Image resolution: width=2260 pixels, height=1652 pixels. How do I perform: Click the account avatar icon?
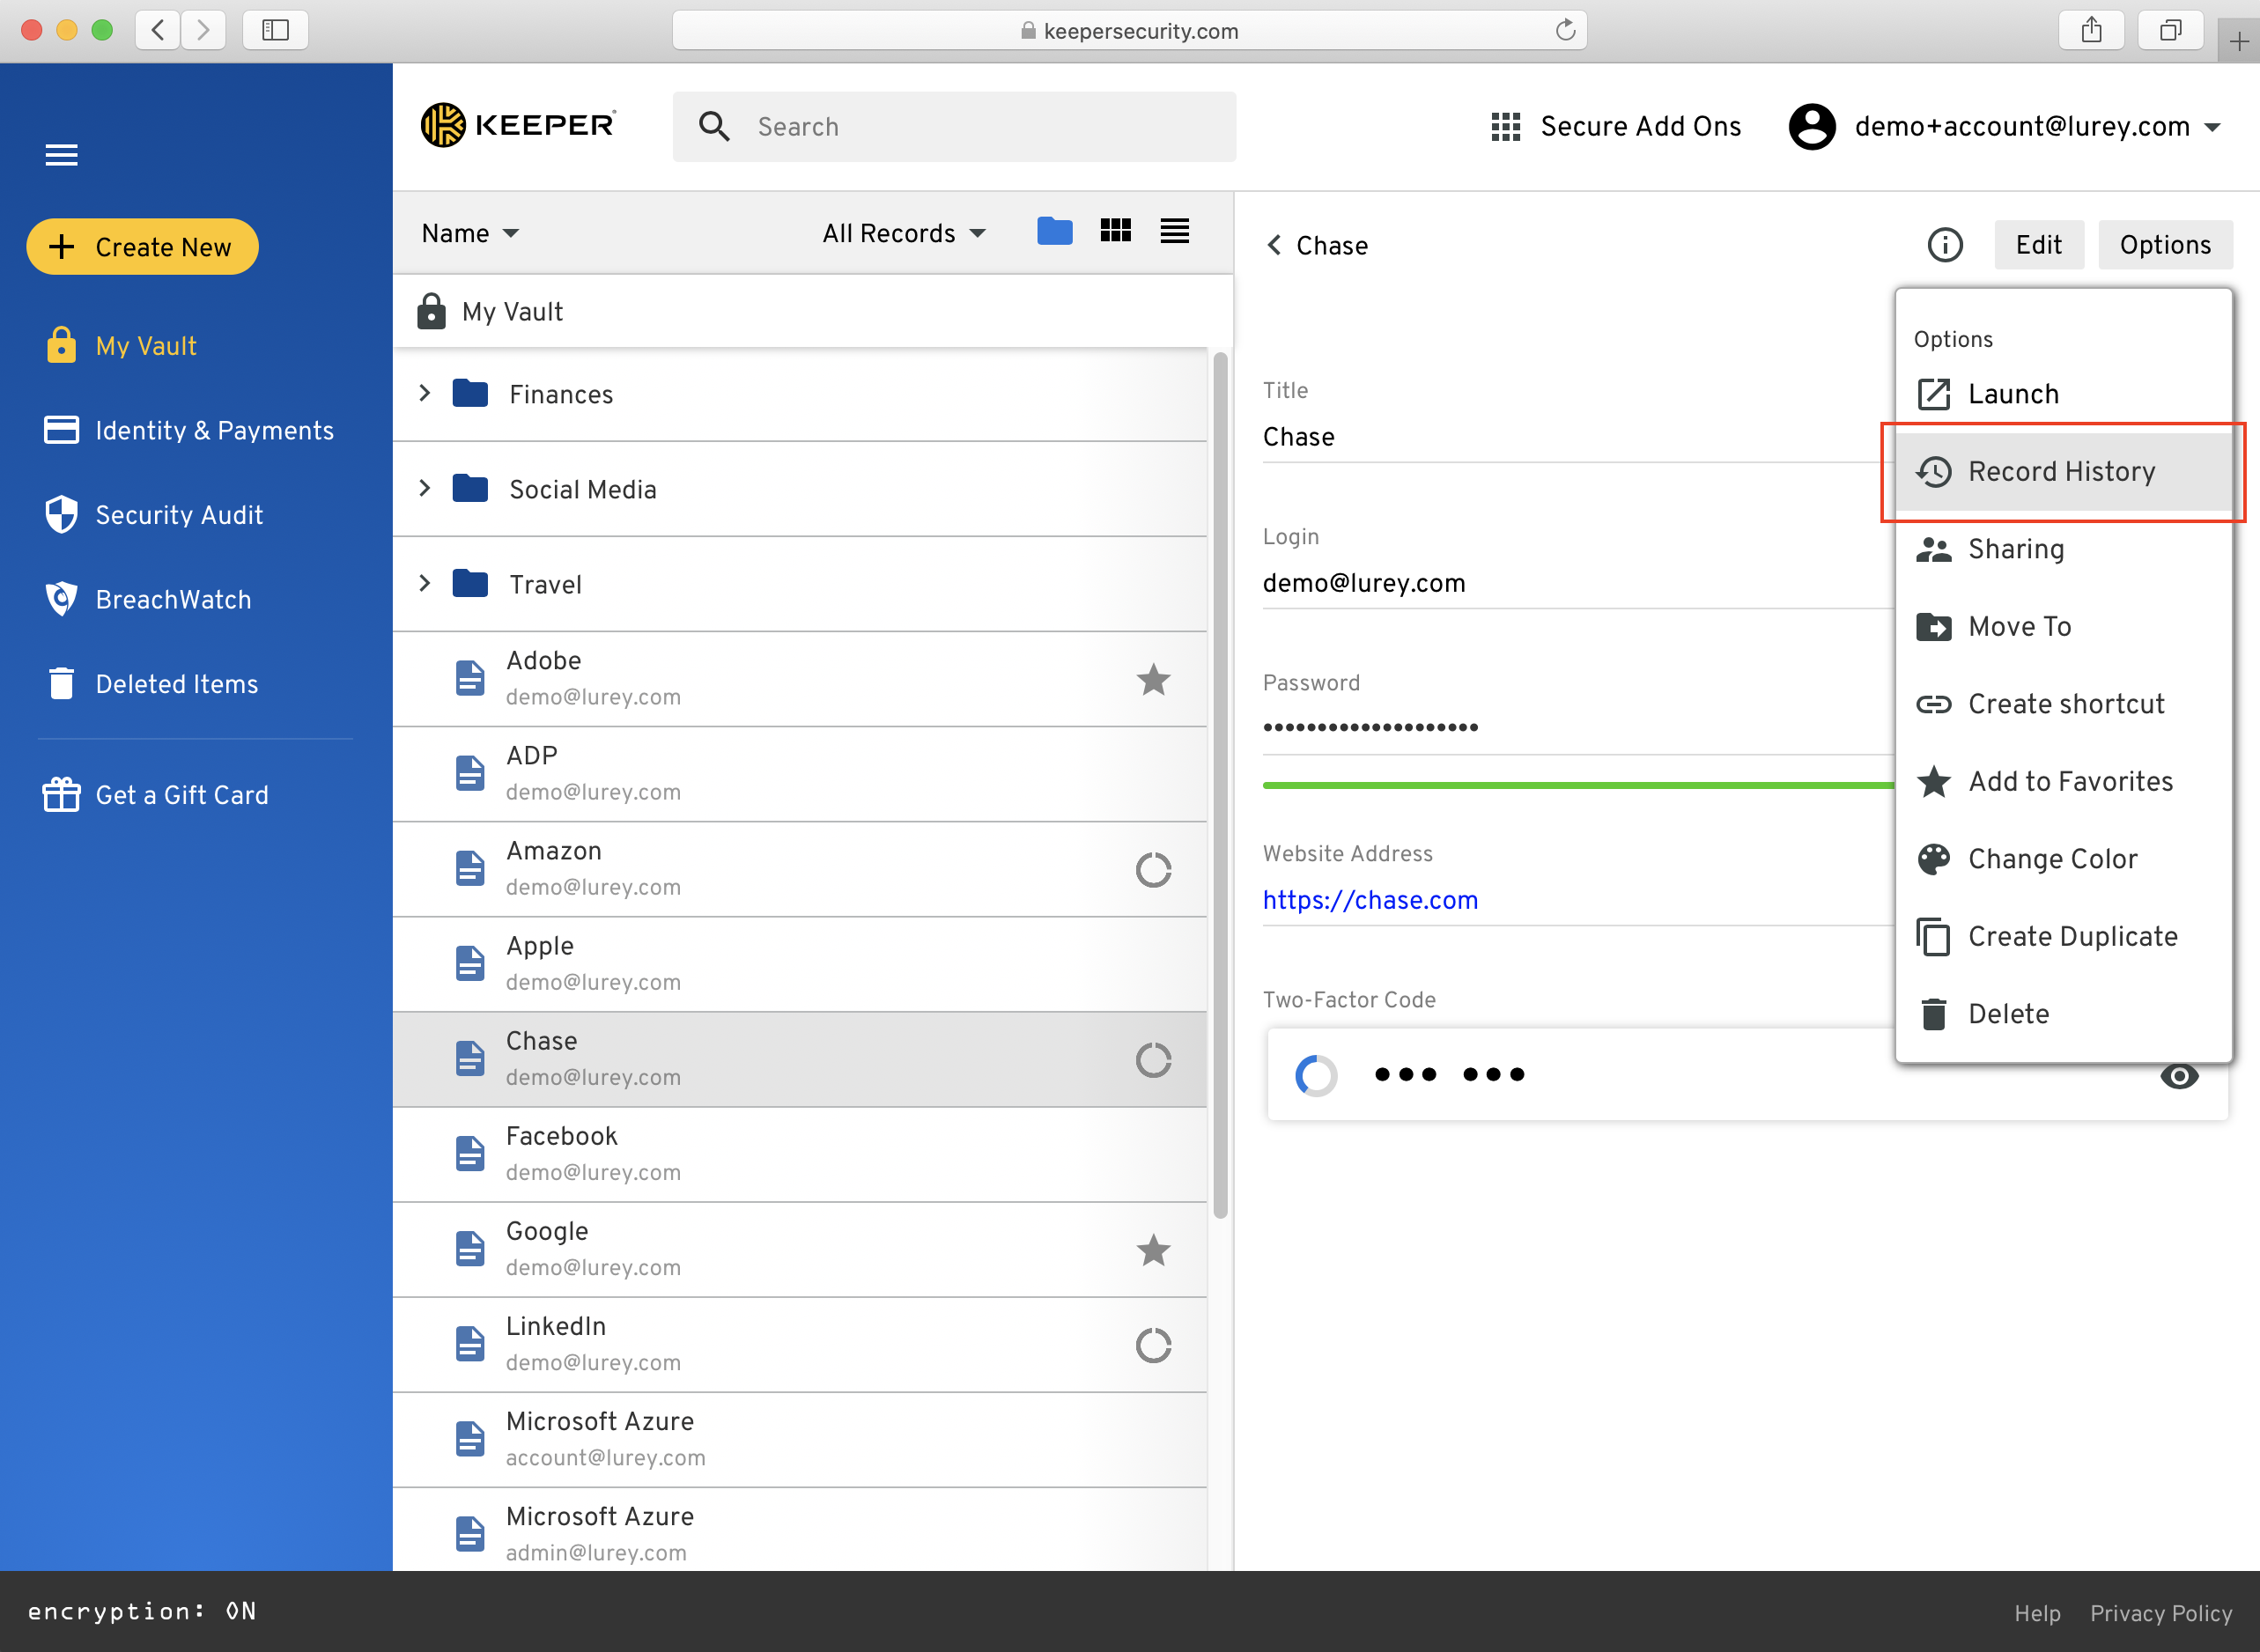(1811, 127)
